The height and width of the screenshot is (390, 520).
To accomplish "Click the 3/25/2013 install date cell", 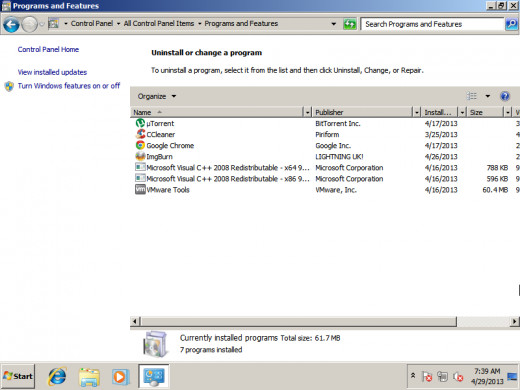I will [441, 134].
